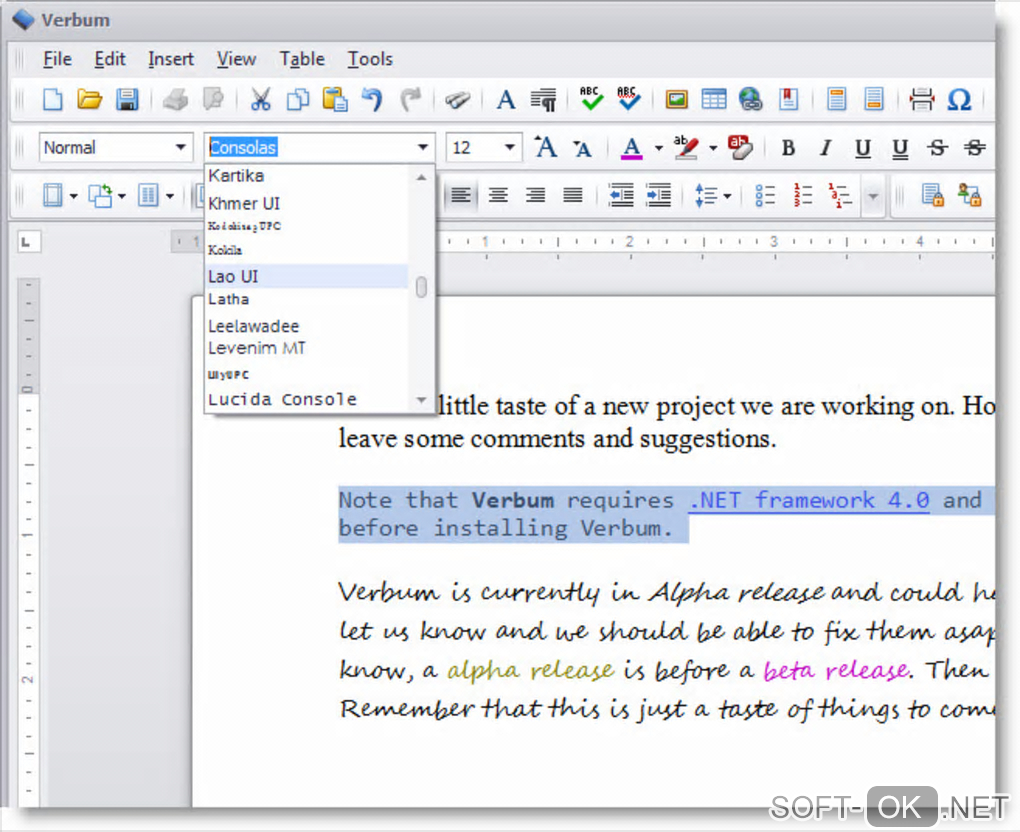Align text right
This screenshot has height=832, width=1020.
click(x=535, y=195)
